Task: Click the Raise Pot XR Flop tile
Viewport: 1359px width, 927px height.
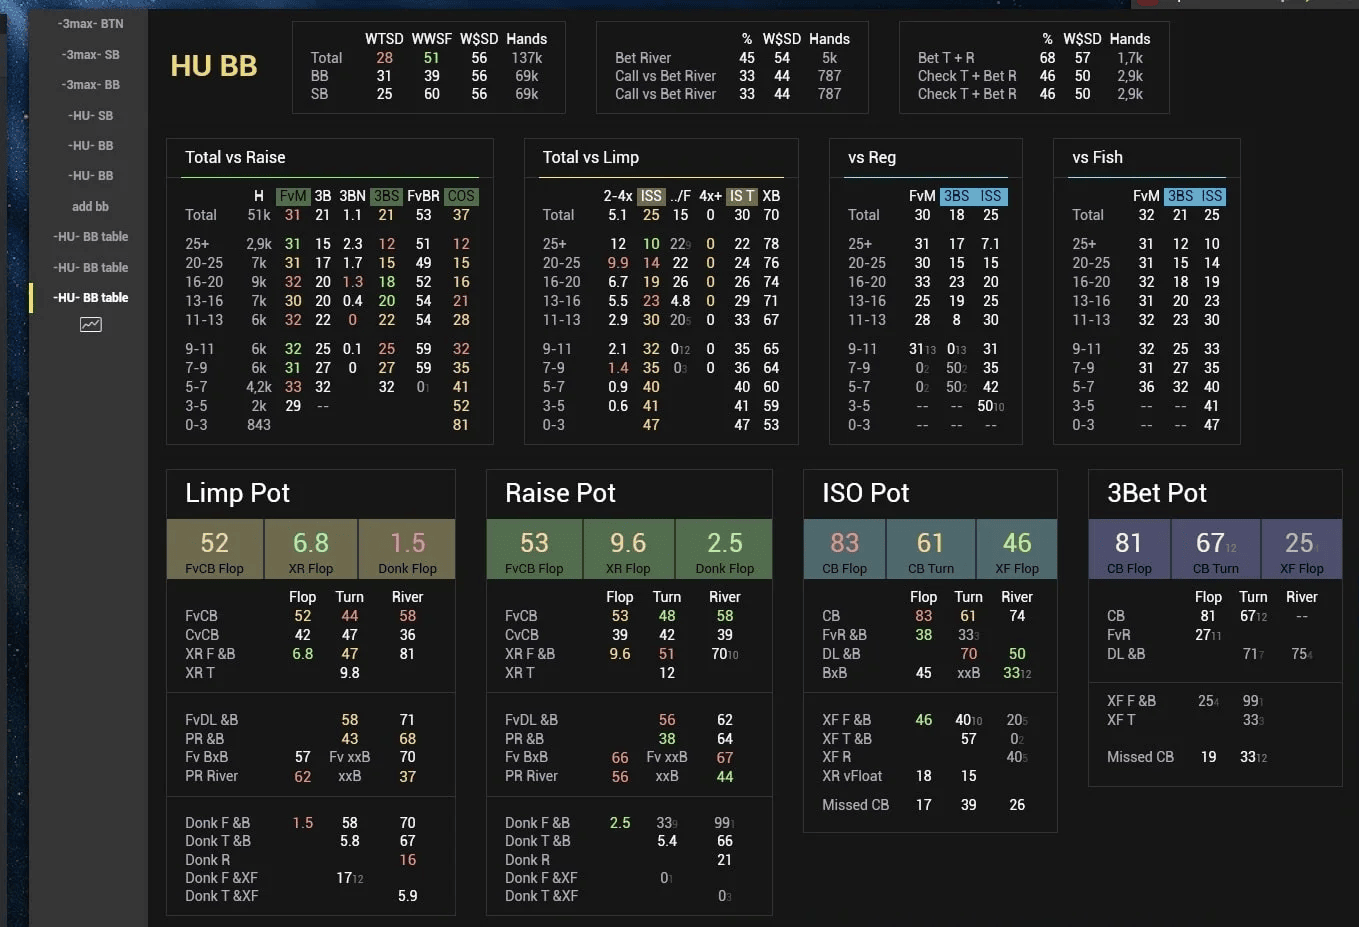Action: 628,549
